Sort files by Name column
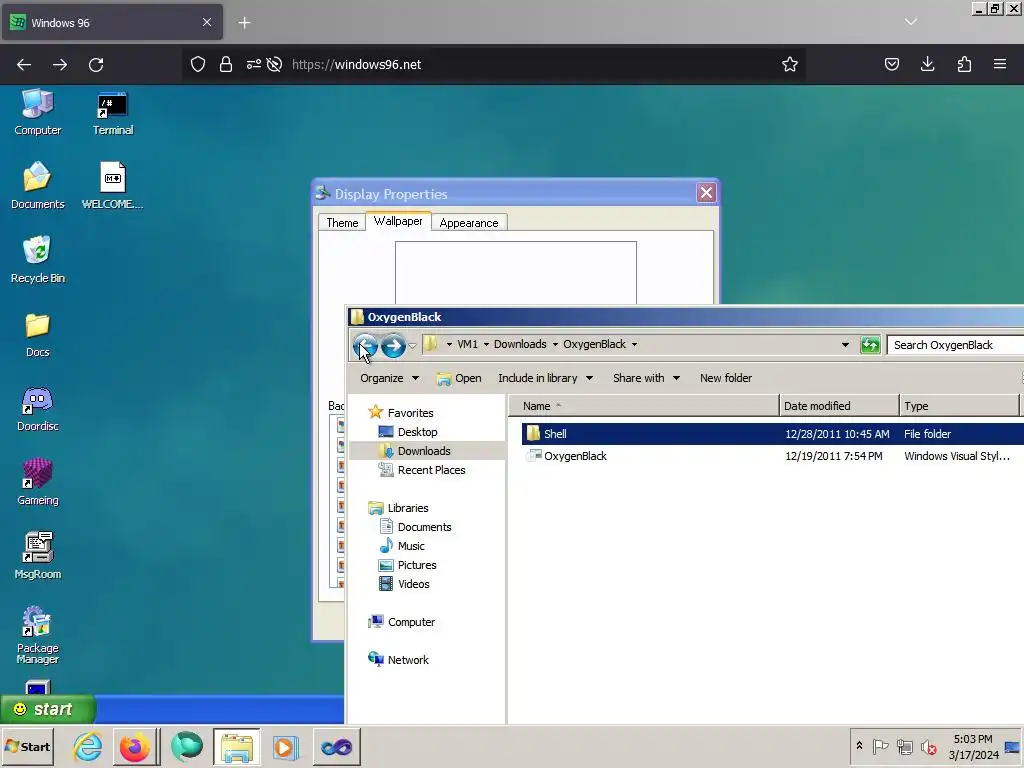1024x768 pixels. click(644, 406)
